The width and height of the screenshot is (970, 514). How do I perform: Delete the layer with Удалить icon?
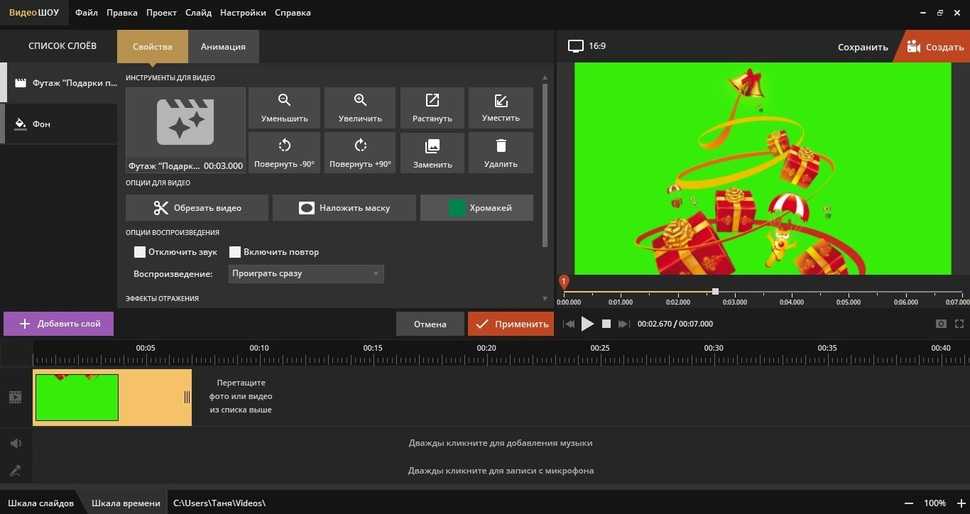500,153
